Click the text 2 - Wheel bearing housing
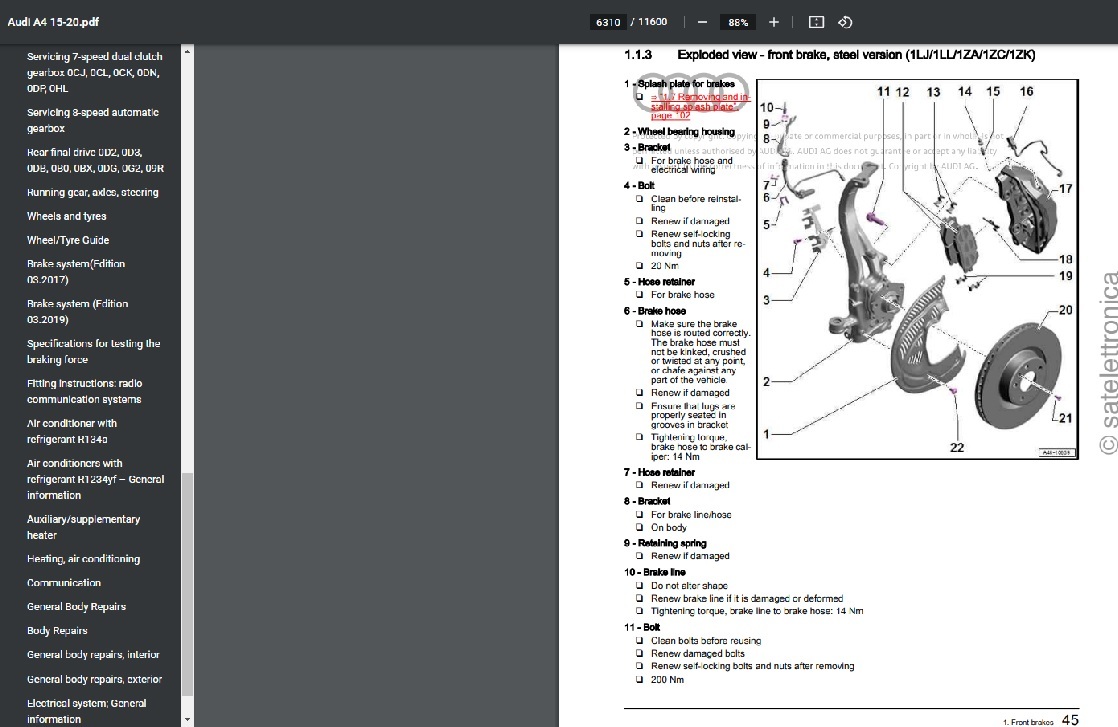 point(679,131)
